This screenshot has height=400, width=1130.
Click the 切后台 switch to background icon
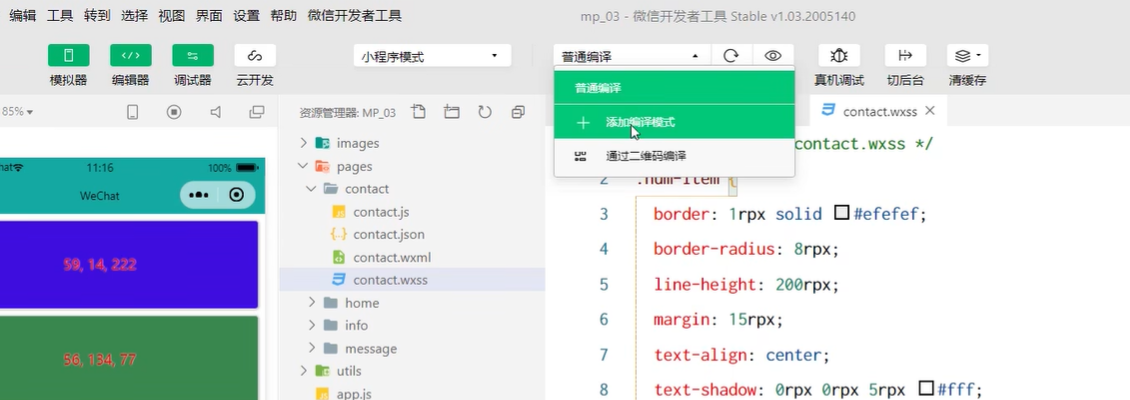[x=905, y=55]
